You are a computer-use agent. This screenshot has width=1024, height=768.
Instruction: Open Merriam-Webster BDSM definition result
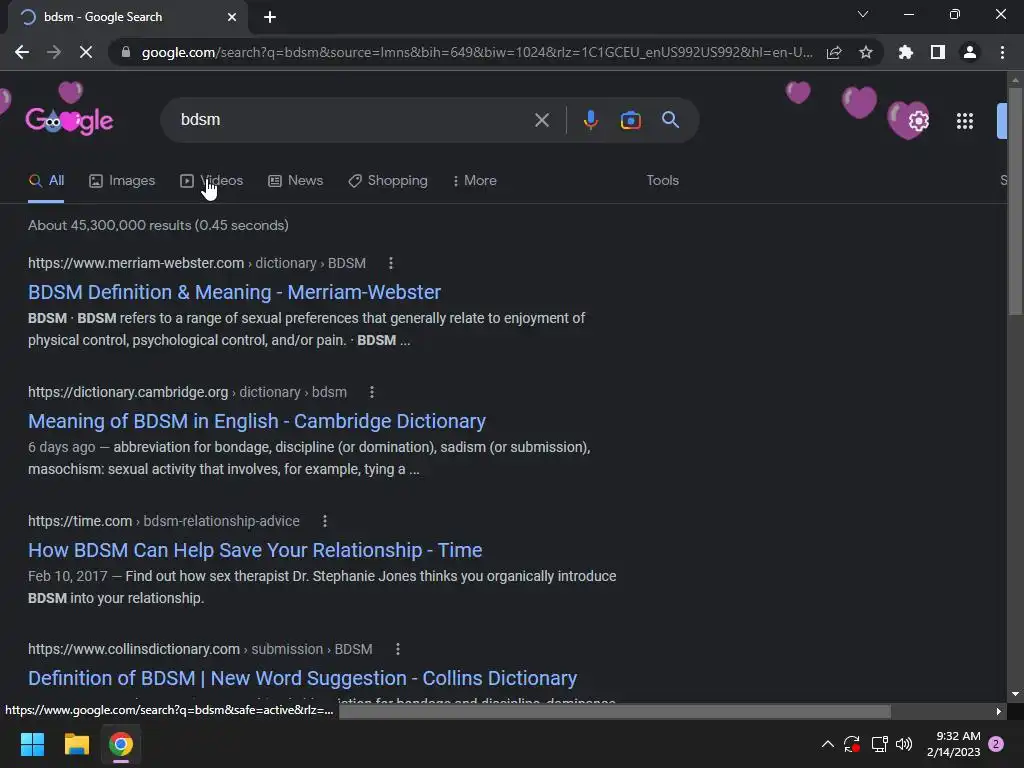tap(234, 292)
